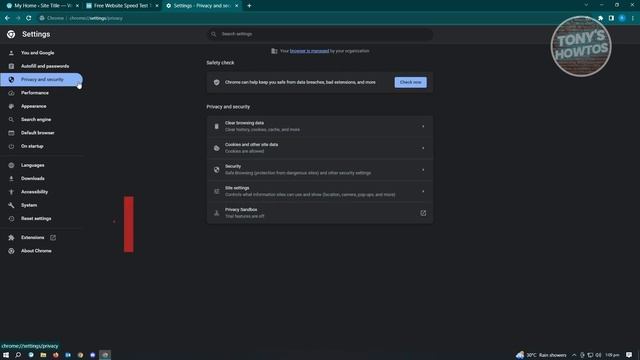The width and height of the screenshot is (640, 360).
Task: Open the volume control in system tray
Action: click(598, 355)
